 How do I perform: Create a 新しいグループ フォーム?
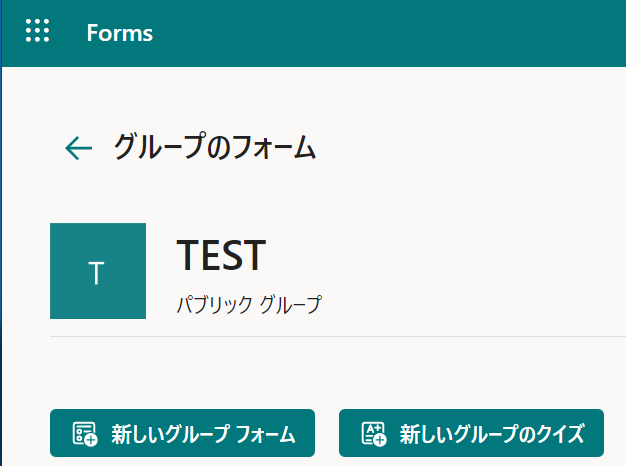tap(182, 434)
